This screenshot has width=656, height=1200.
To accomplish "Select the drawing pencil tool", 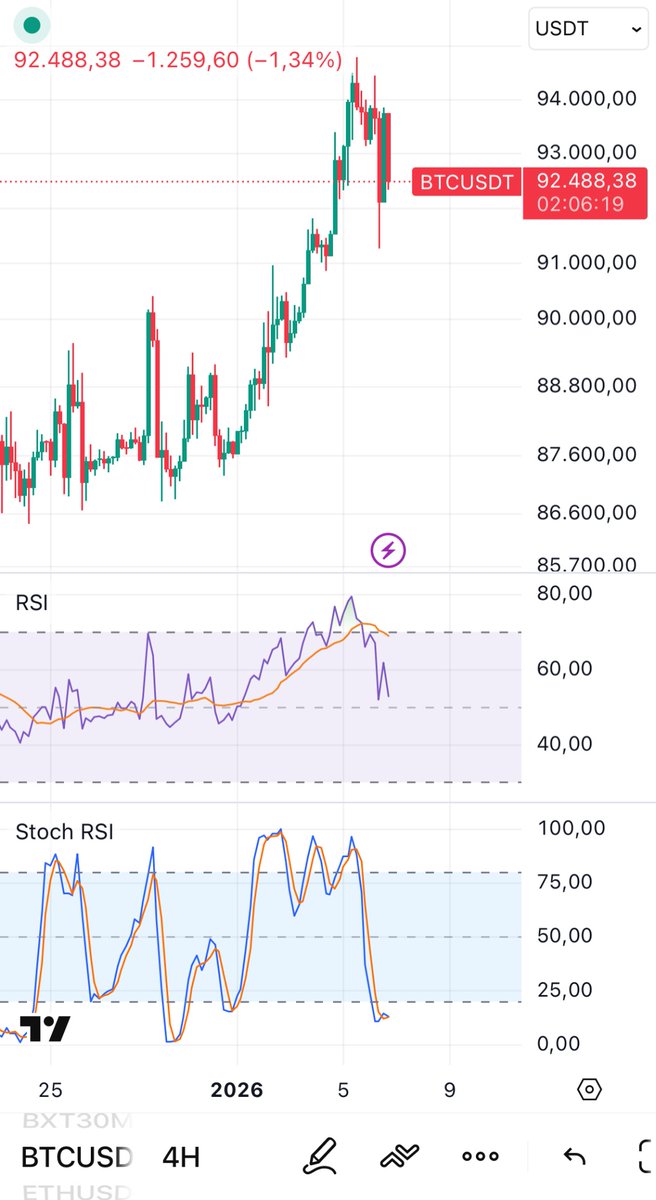I will point(320,1157).
